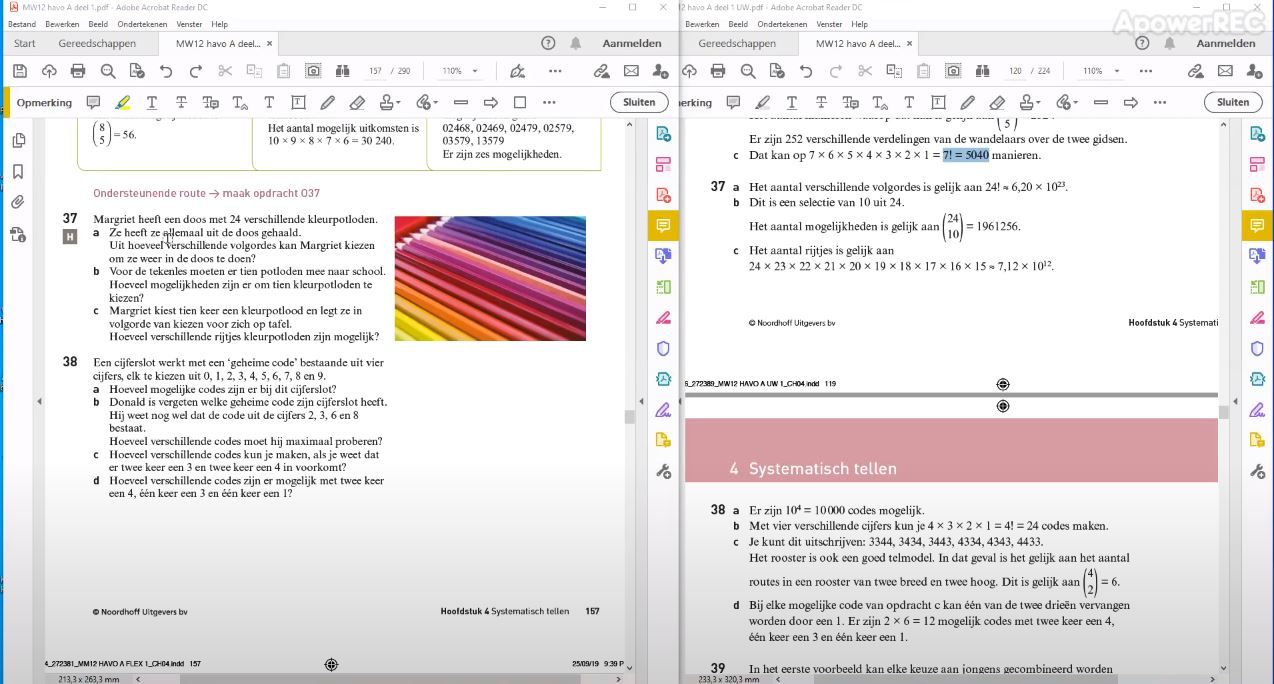This screenshot has height=684, width=1274.
Task: Open page thumbnails panel in the left window sidebar
Action: tap(18, 141)
